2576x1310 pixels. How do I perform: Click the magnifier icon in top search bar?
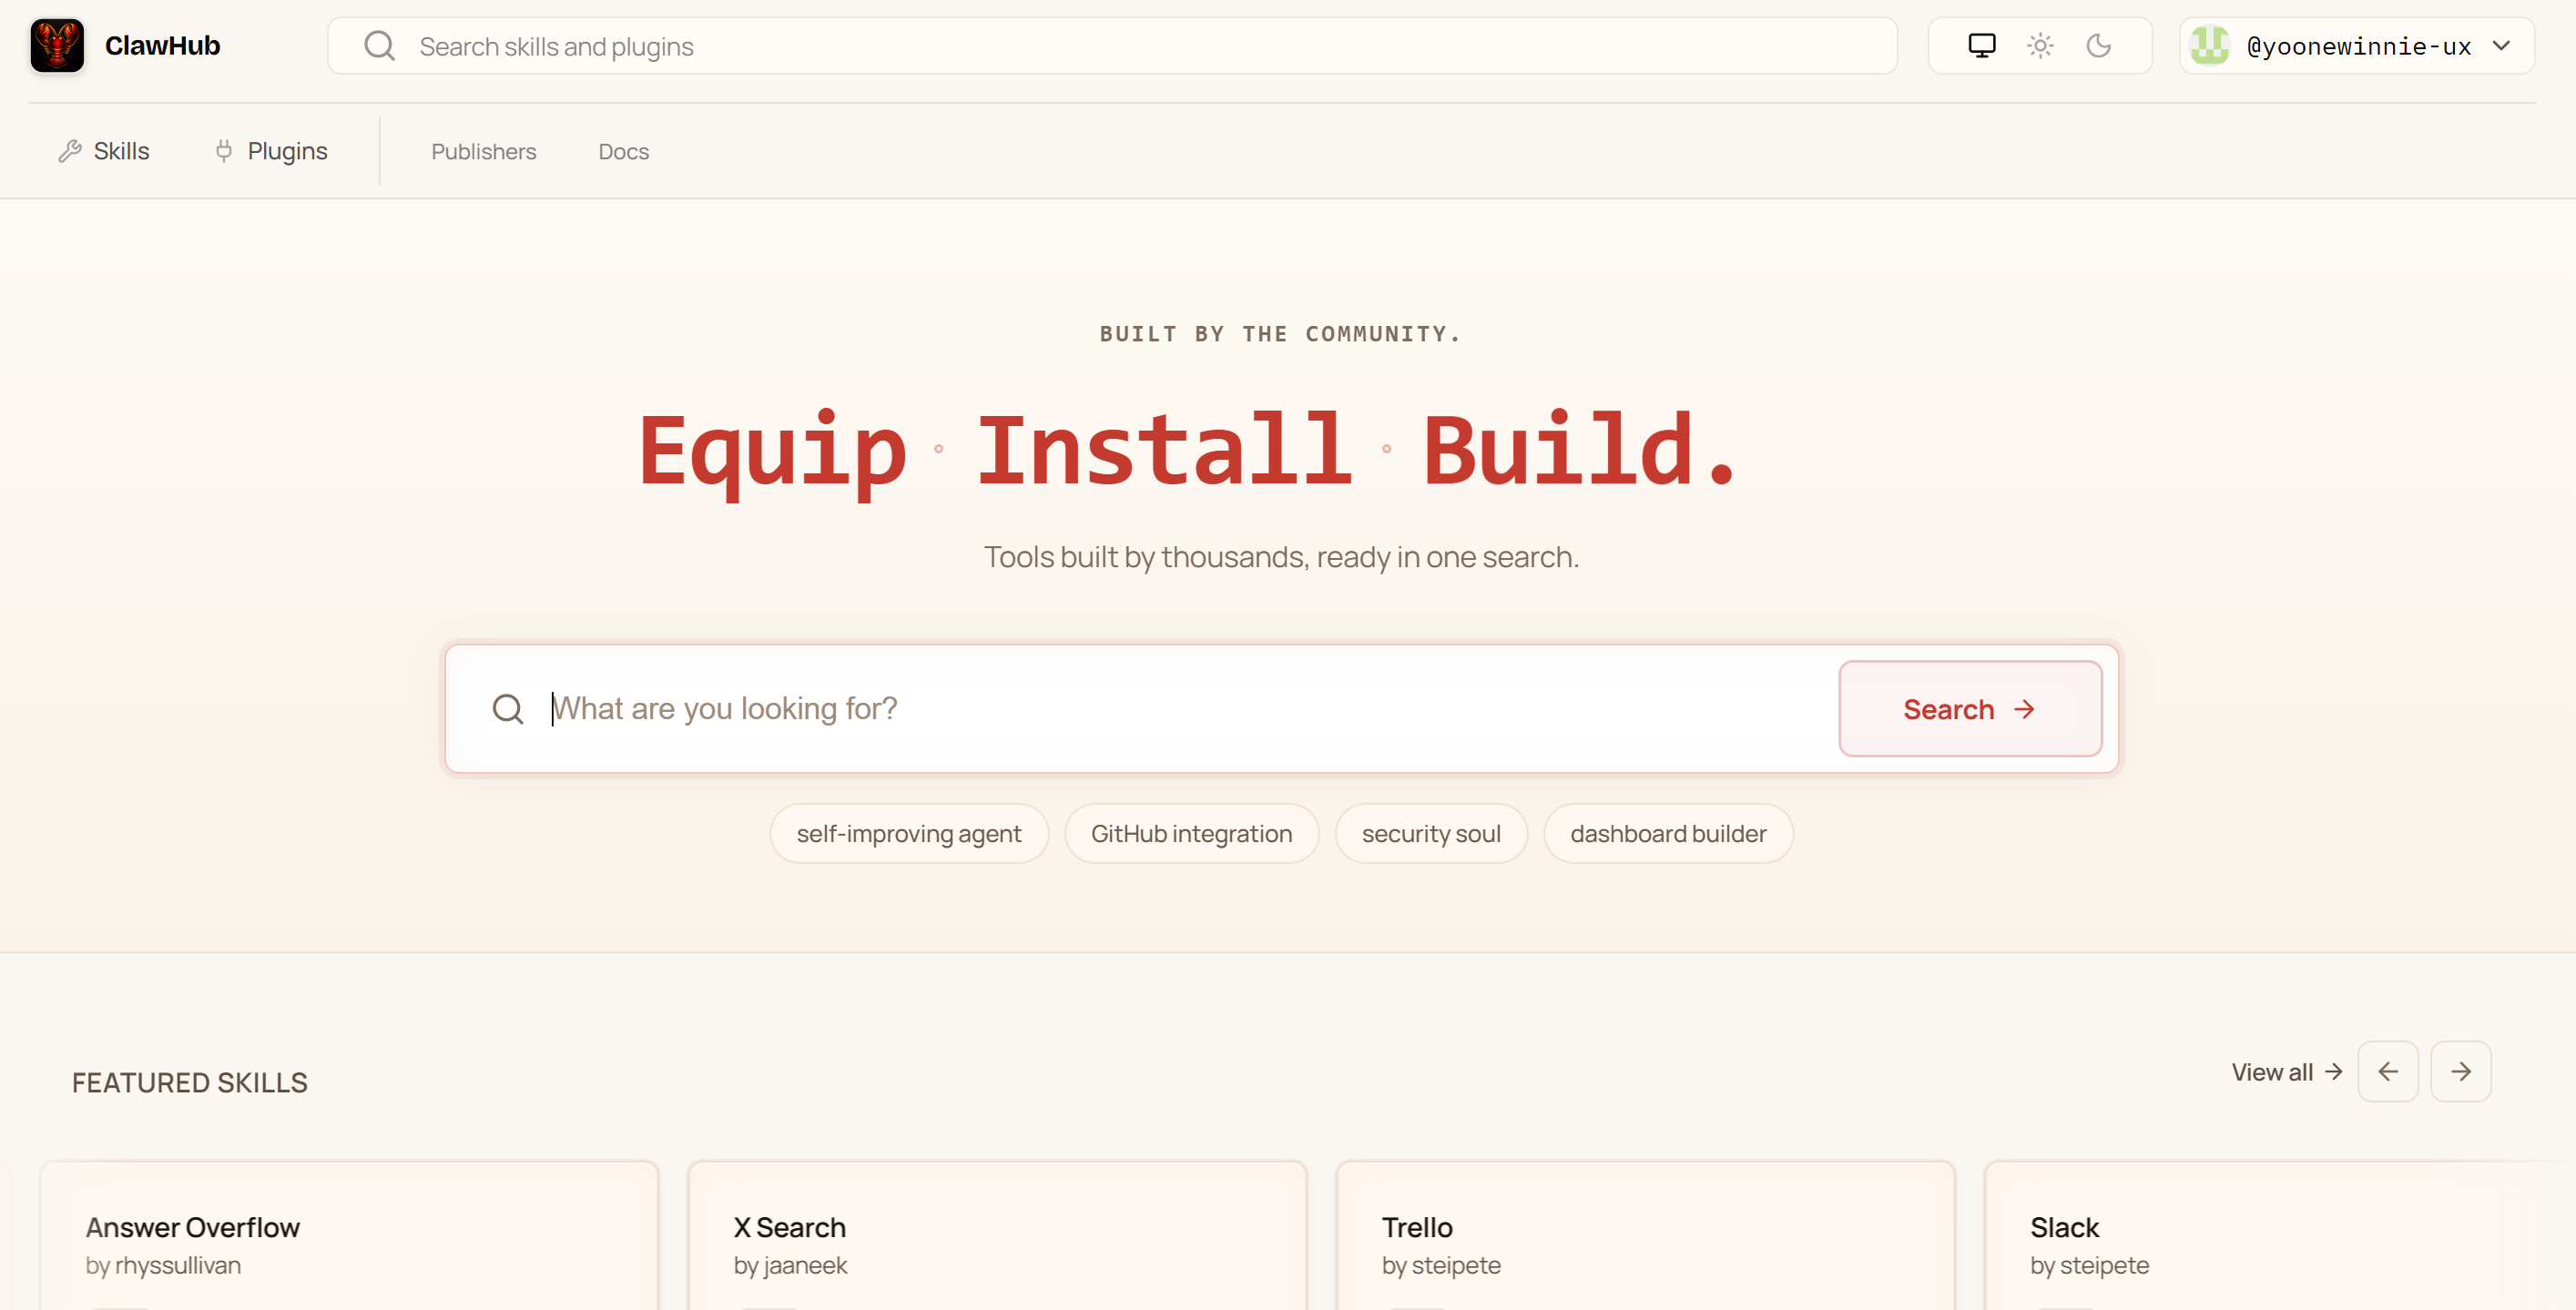[x=379, y=46]
